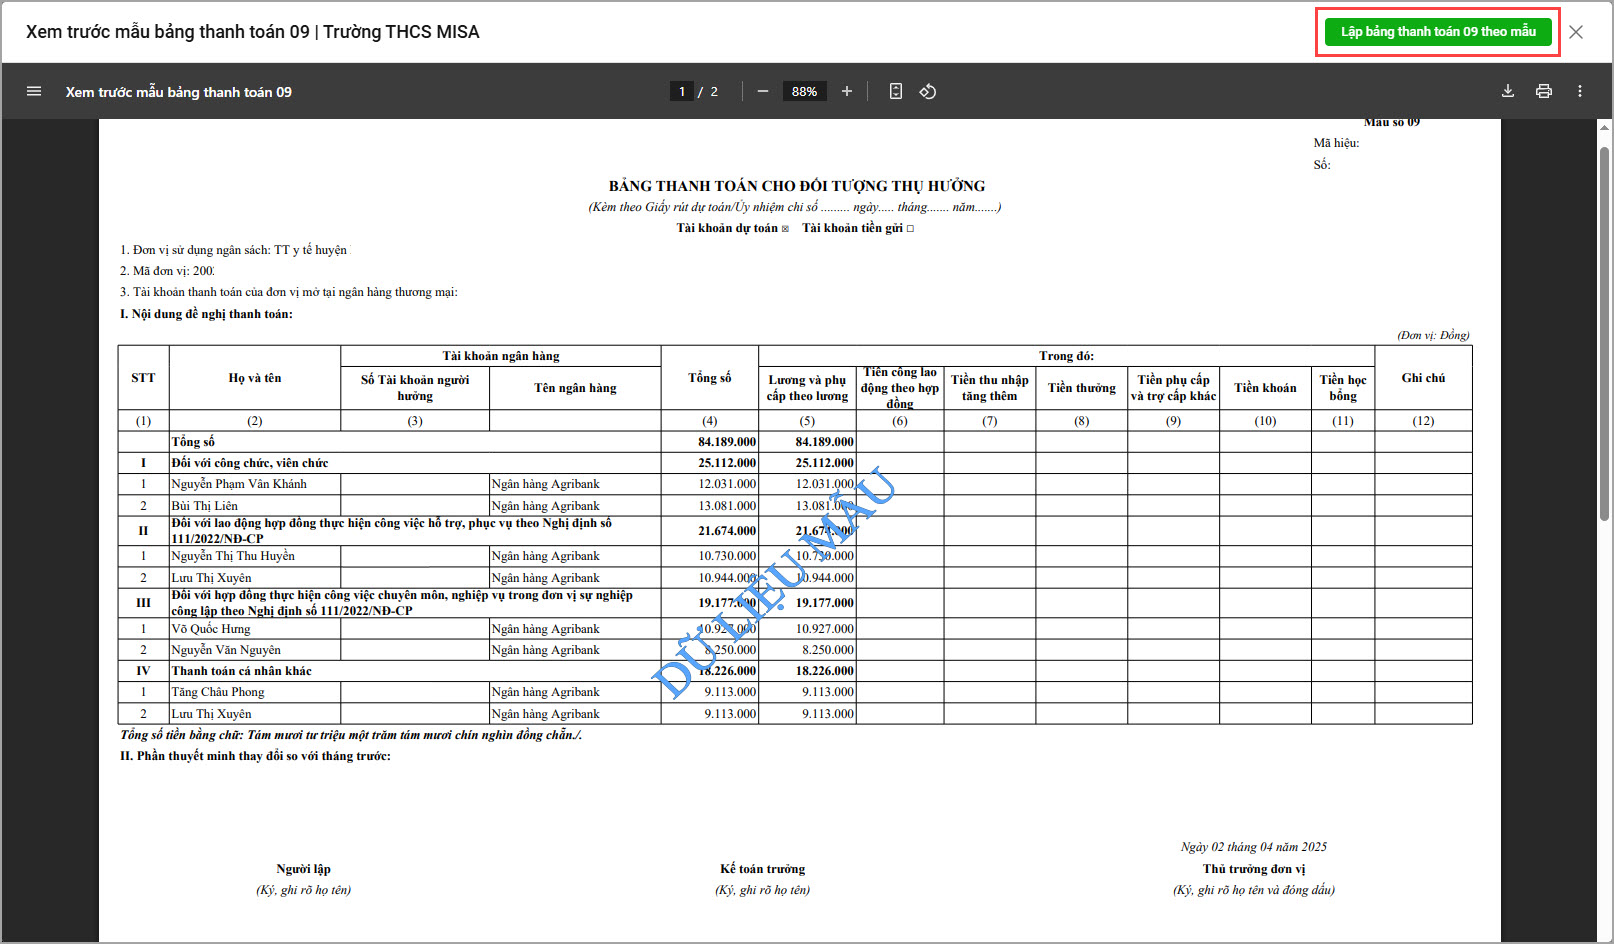Click the Tiền học bổng column header
1614x944 pixels.
click(x=1343, y=388)
